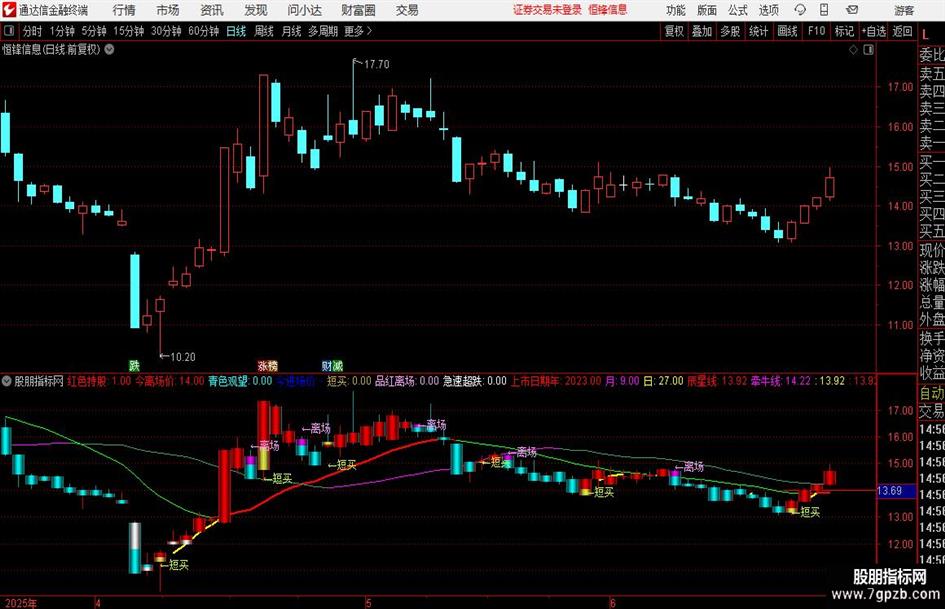Click red 恒锋信息 stock name link
Viewport: 945px width, 609px height.
pos(608,10)
